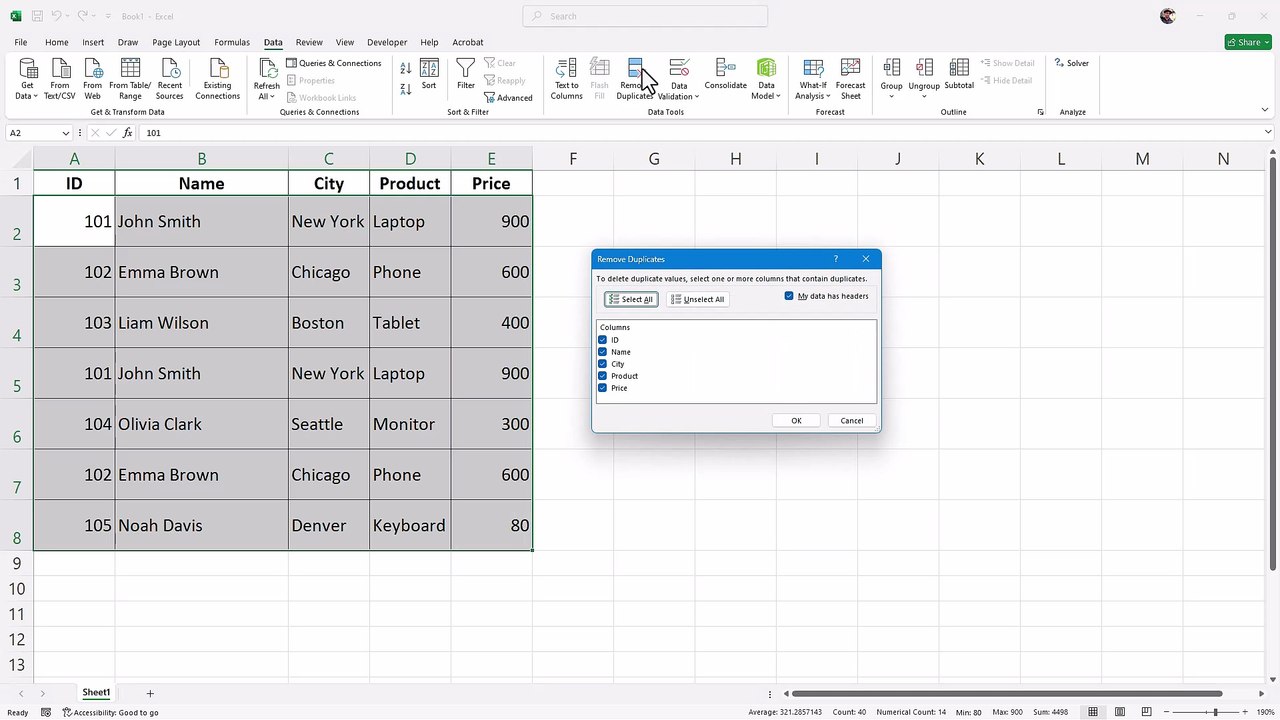Image resolution: width=1280 pixels, height=720 pixels.
Task: Open the Formulas tab
Action: coord(232,42)
